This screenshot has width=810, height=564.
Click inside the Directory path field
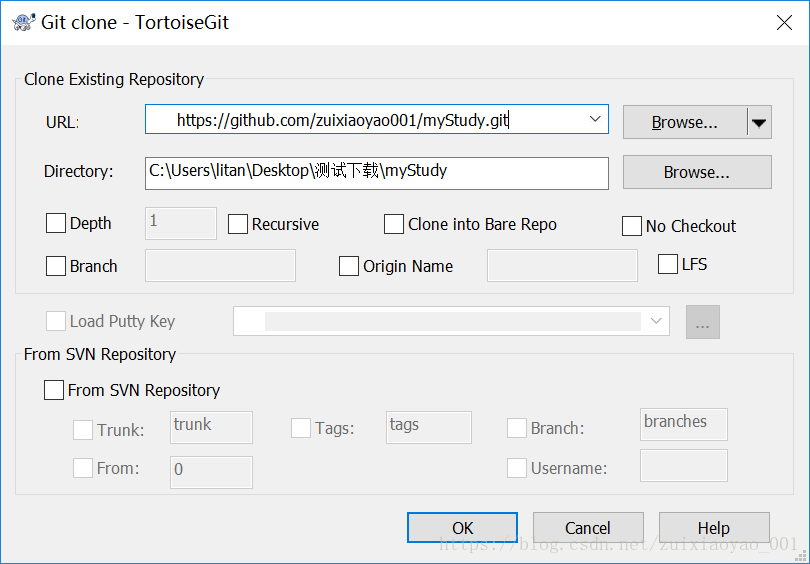[377, 173]
